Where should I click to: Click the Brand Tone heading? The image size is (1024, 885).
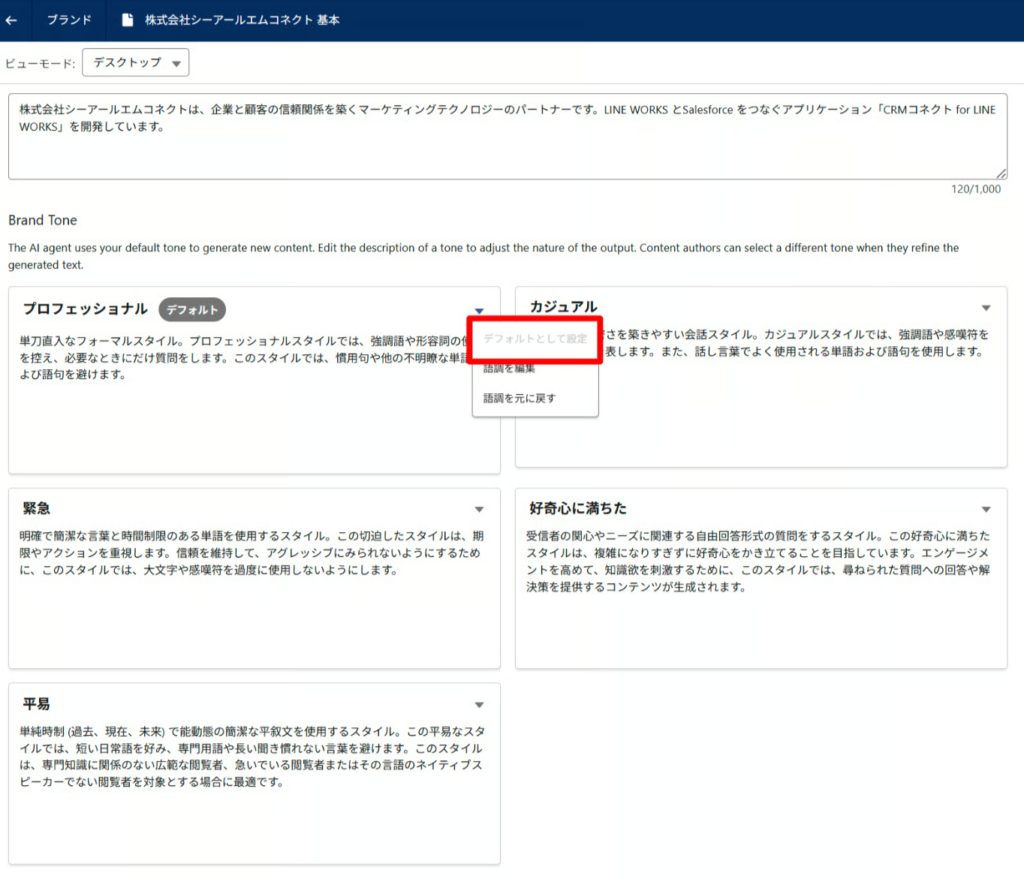pyautogui.click(x=42, y=220)
